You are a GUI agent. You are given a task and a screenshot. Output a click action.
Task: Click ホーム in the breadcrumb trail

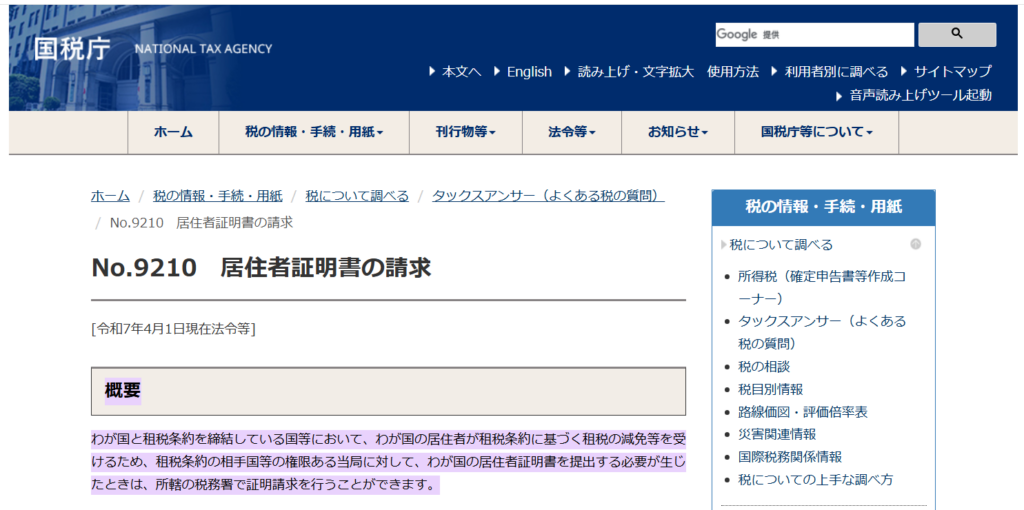110,195
